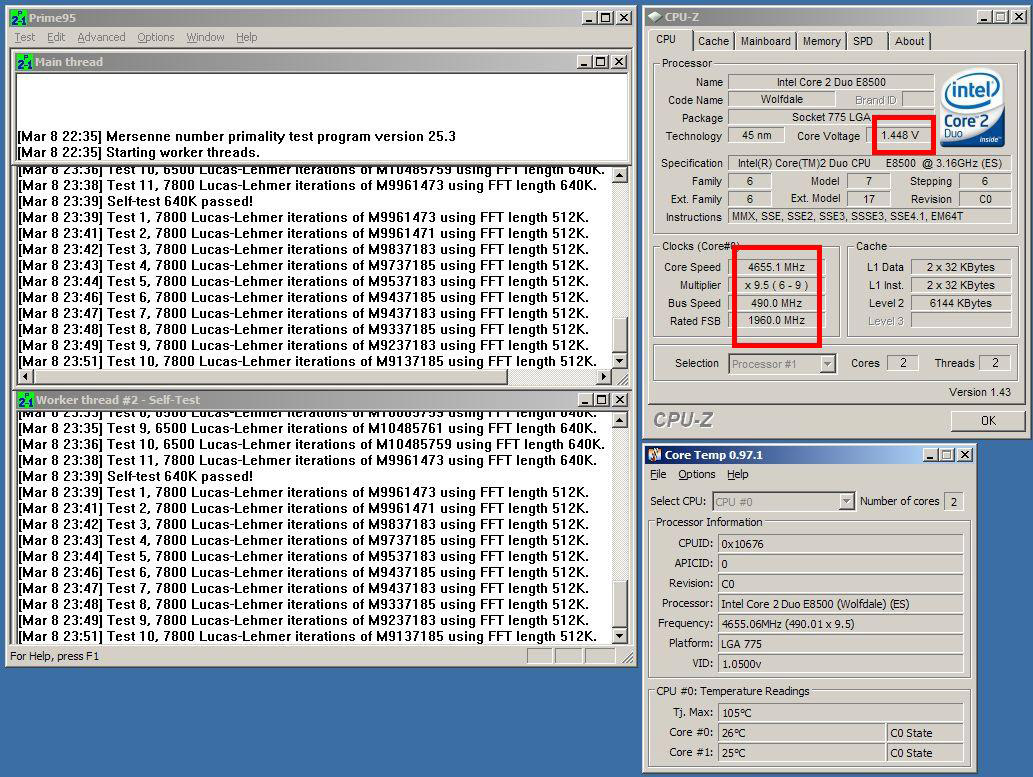Click the Frequency field 4655.06MHz in Core Temp

point(841,623)
